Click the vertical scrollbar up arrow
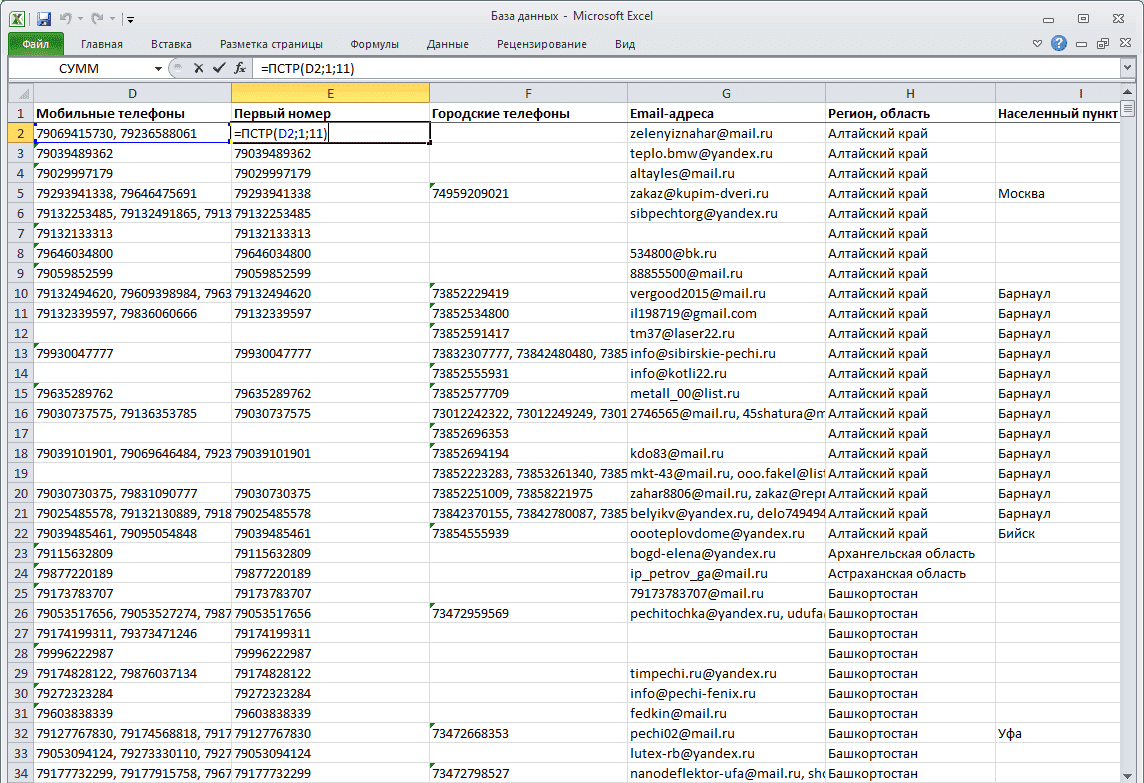Viewport: 1144px width, 783px height. coord(1128,91)
